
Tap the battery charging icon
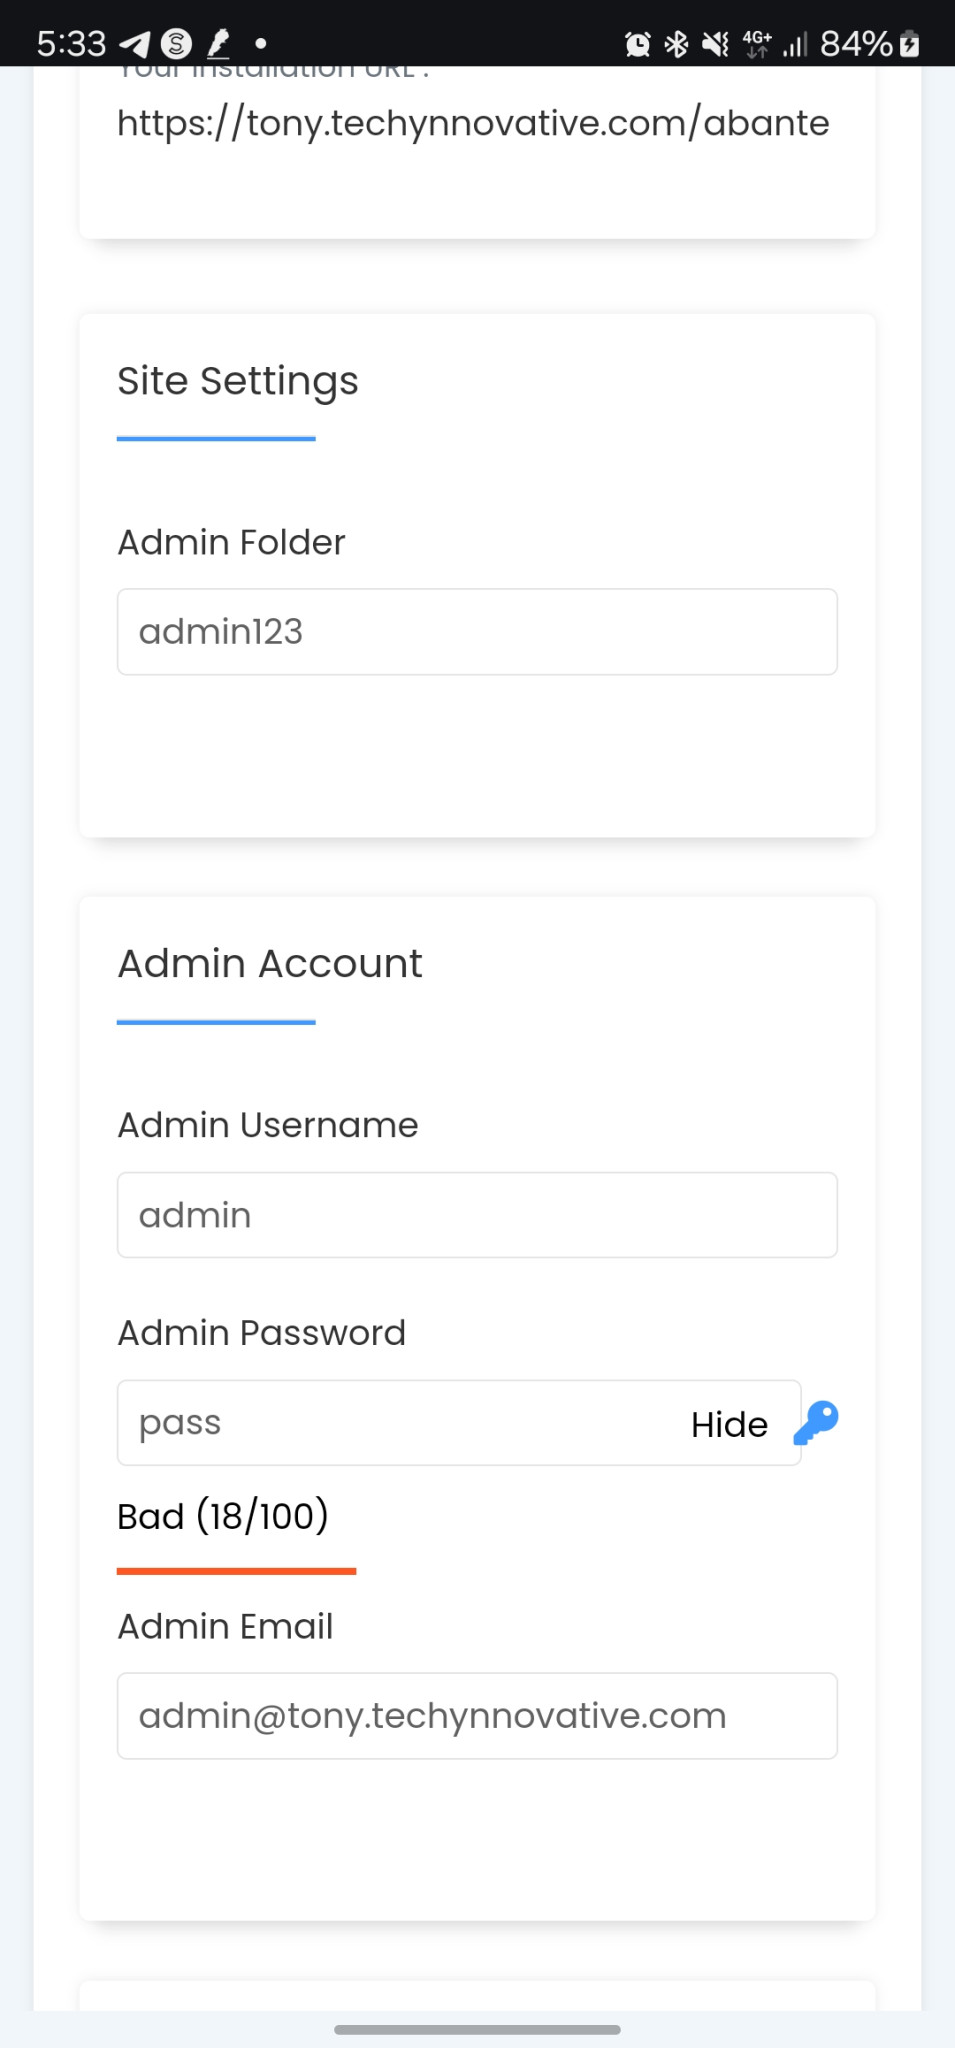[x=909, y=44]
